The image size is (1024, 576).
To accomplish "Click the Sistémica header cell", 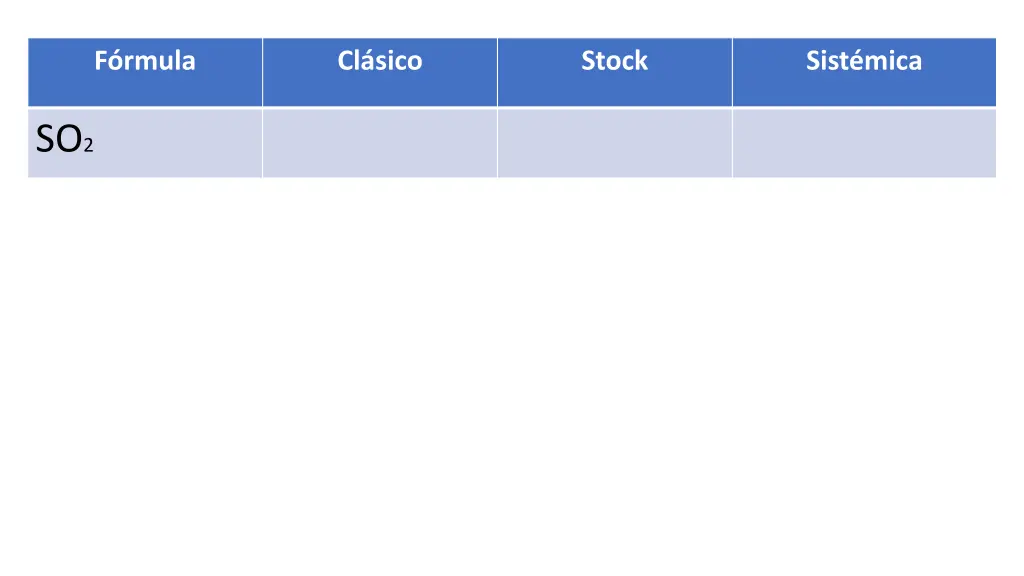I will 864,72.
